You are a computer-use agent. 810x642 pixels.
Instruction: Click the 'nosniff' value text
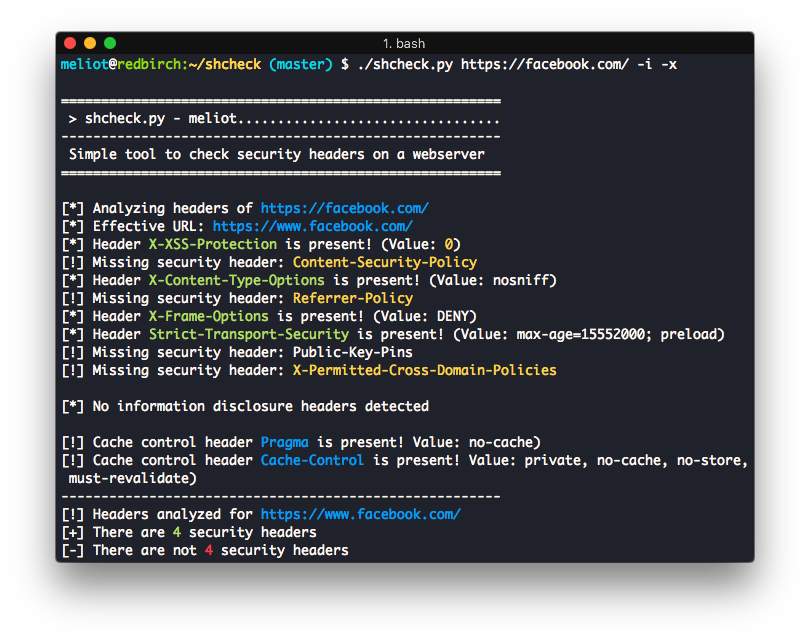coord(521,280)
